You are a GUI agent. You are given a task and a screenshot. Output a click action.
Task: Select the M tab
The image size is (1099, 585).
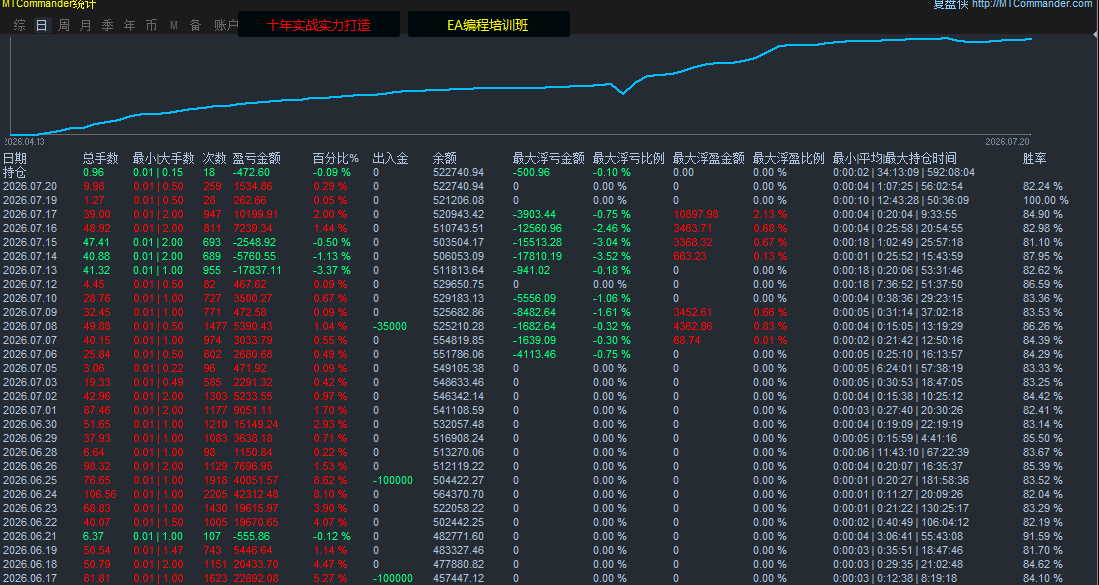[x=174, y=25]
